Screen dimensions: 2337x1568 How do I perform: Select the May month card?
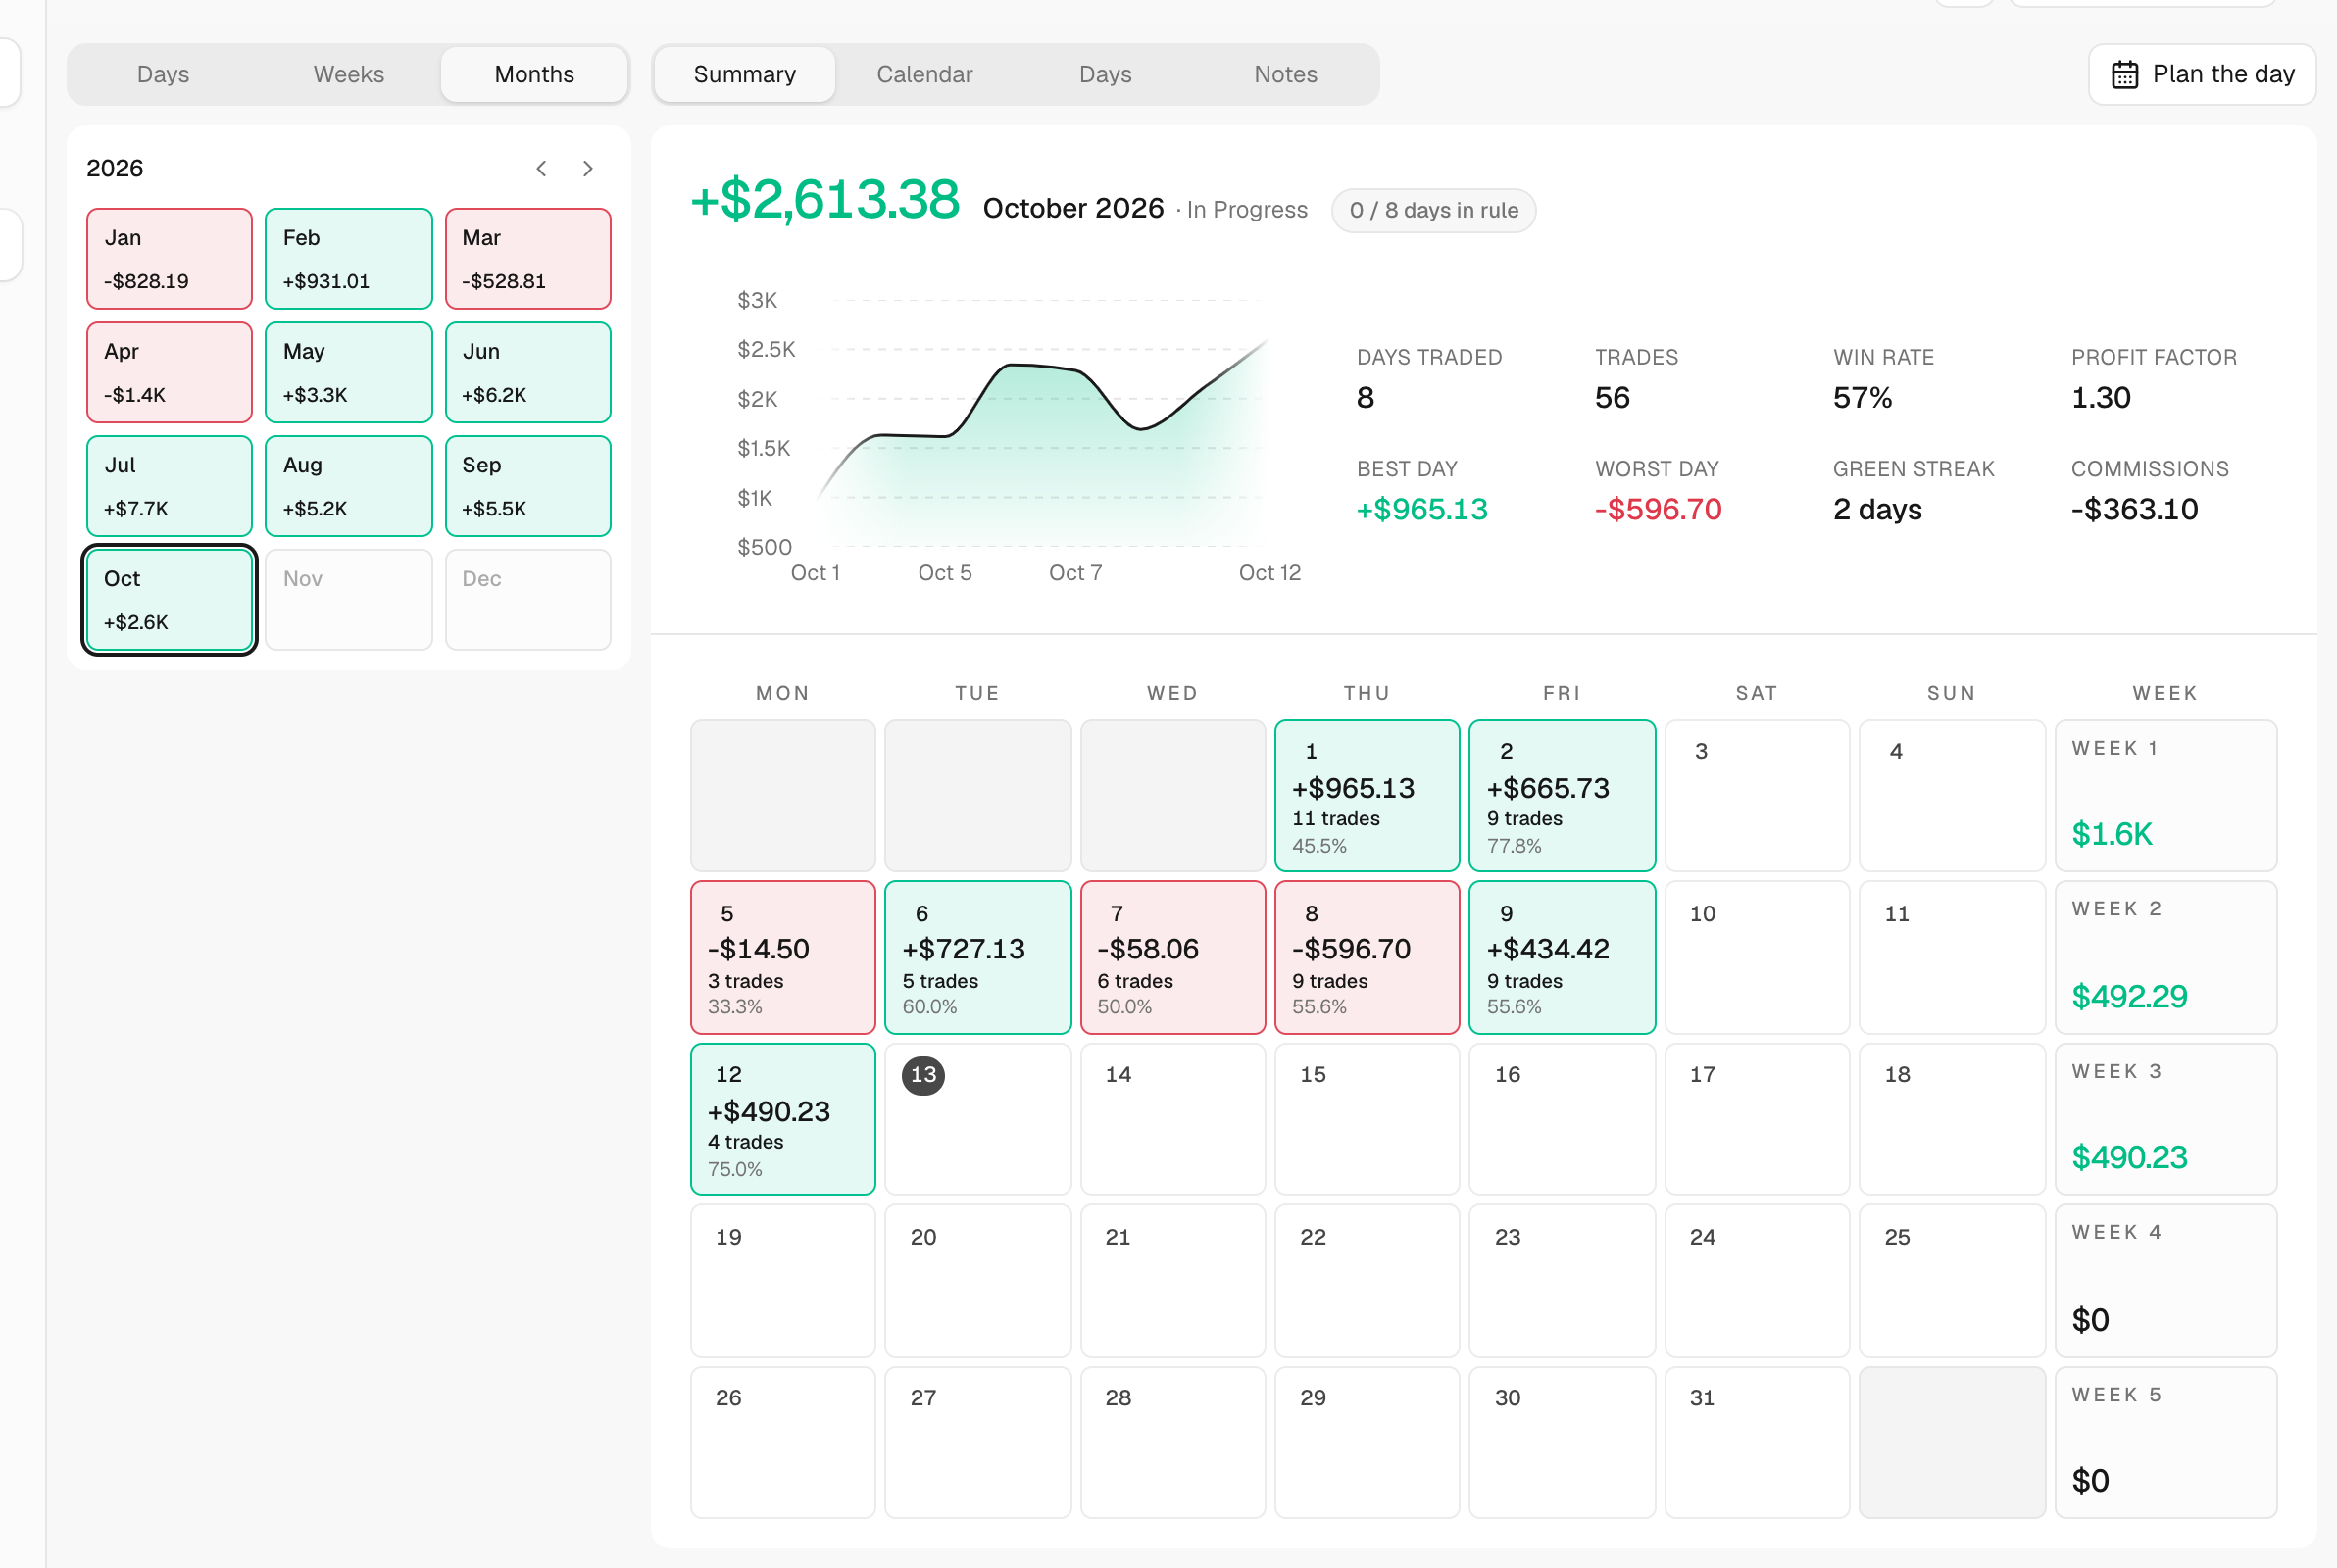[348, 372]
